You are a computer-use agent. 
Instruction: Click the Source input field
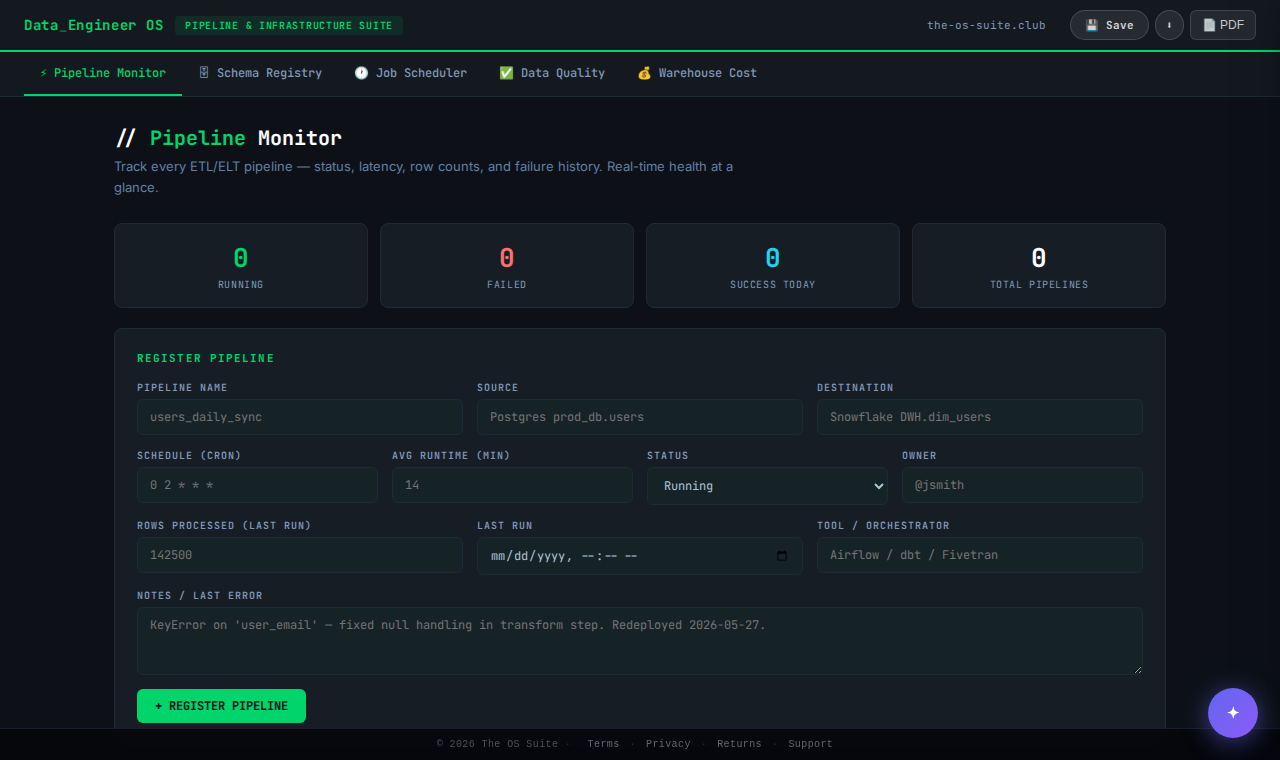(640, 417)
